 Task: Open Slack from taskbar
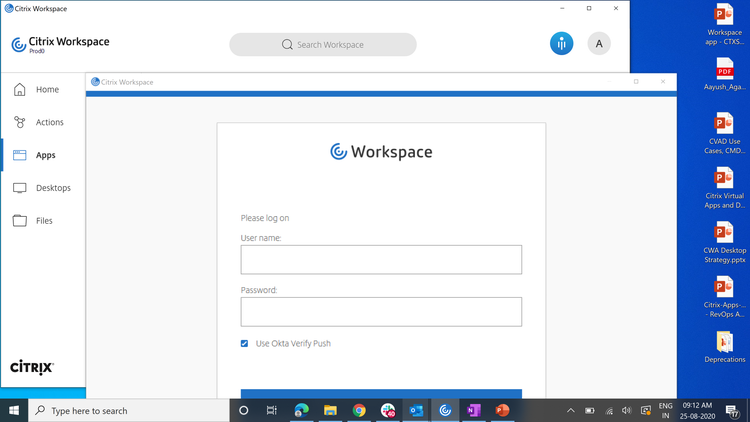[388, 411]
